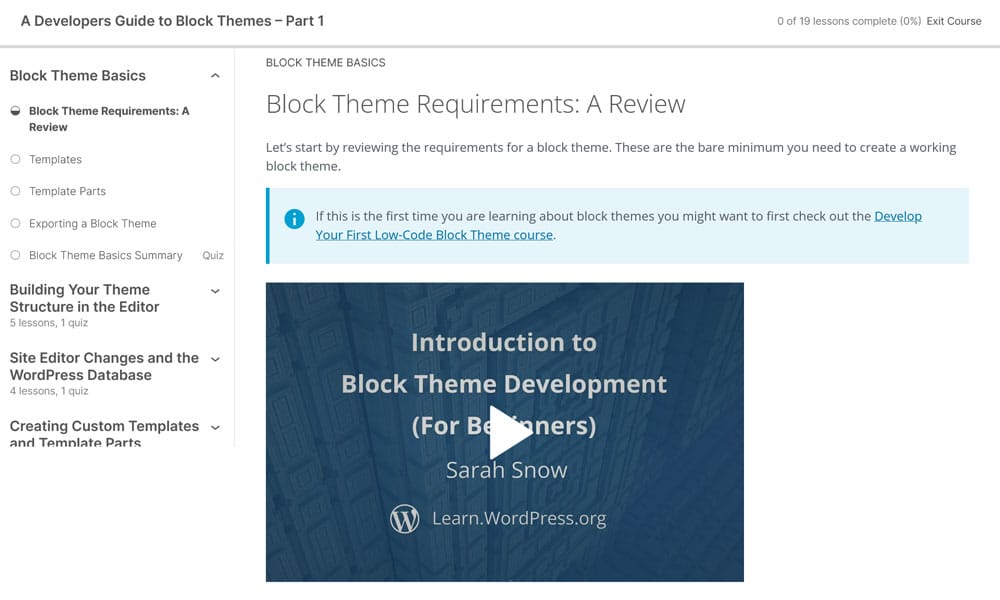Open Block Theme Basics Summary quiz
Screen dimensions: 1000x600
point(106,255)
